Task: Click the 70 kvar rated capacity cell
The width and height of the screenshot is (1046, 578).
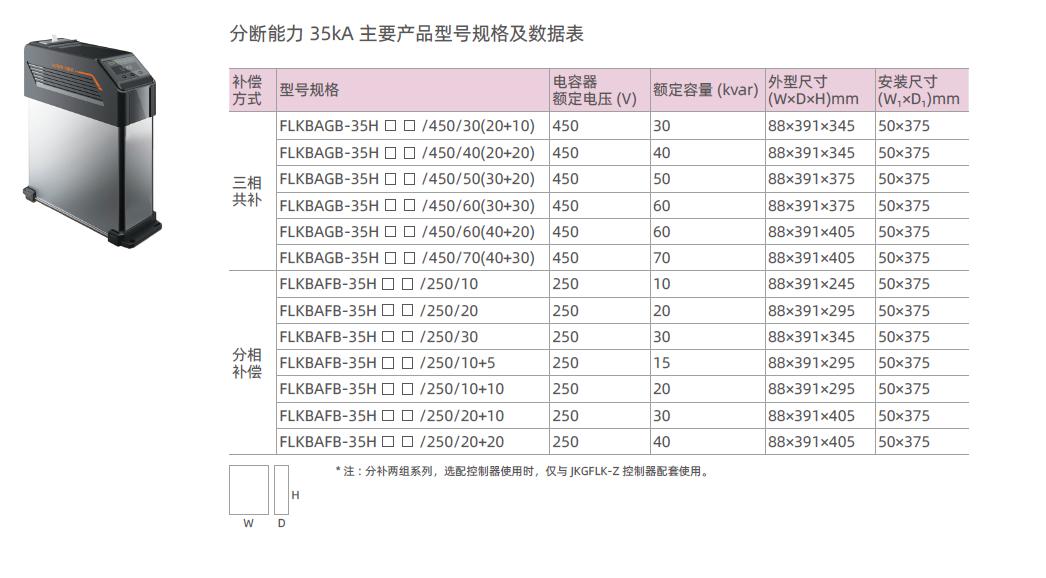Action: click(x=662, y=258)
